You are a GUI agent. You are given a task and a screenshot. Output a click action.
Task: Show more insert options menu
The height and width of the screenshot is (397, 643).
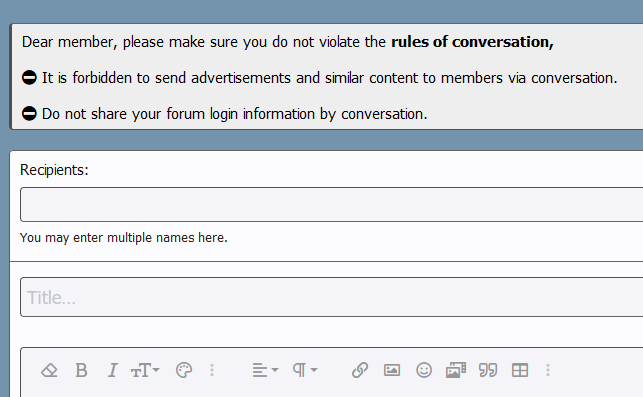click(548, 370)
